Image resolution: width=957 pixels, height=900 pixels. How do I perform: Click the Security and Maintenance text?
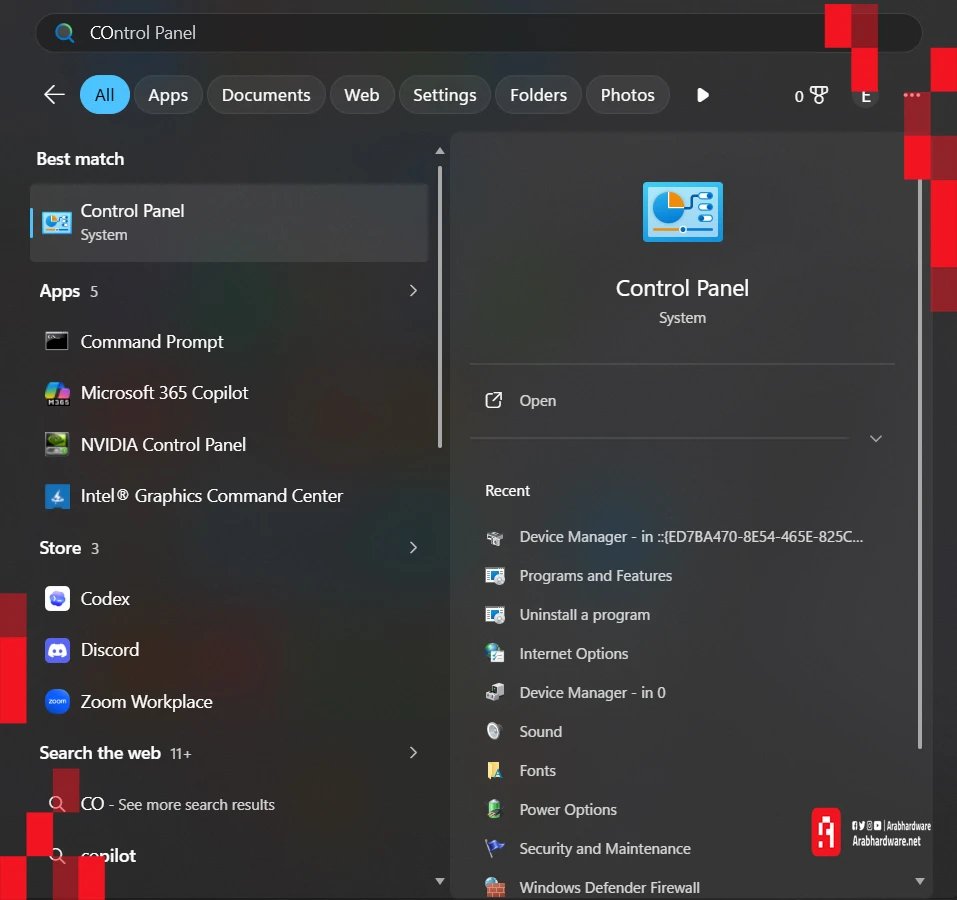[x=605, y=848]
